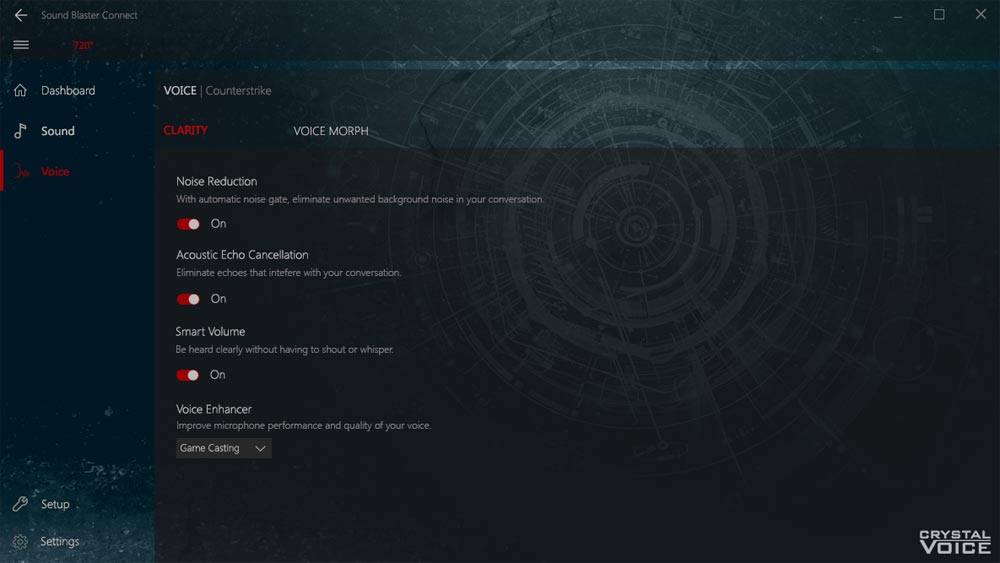The width and height of the screenshot is (1000, 563).
Task: Open the hamburger menu
Action: click(x=20, y=44)
